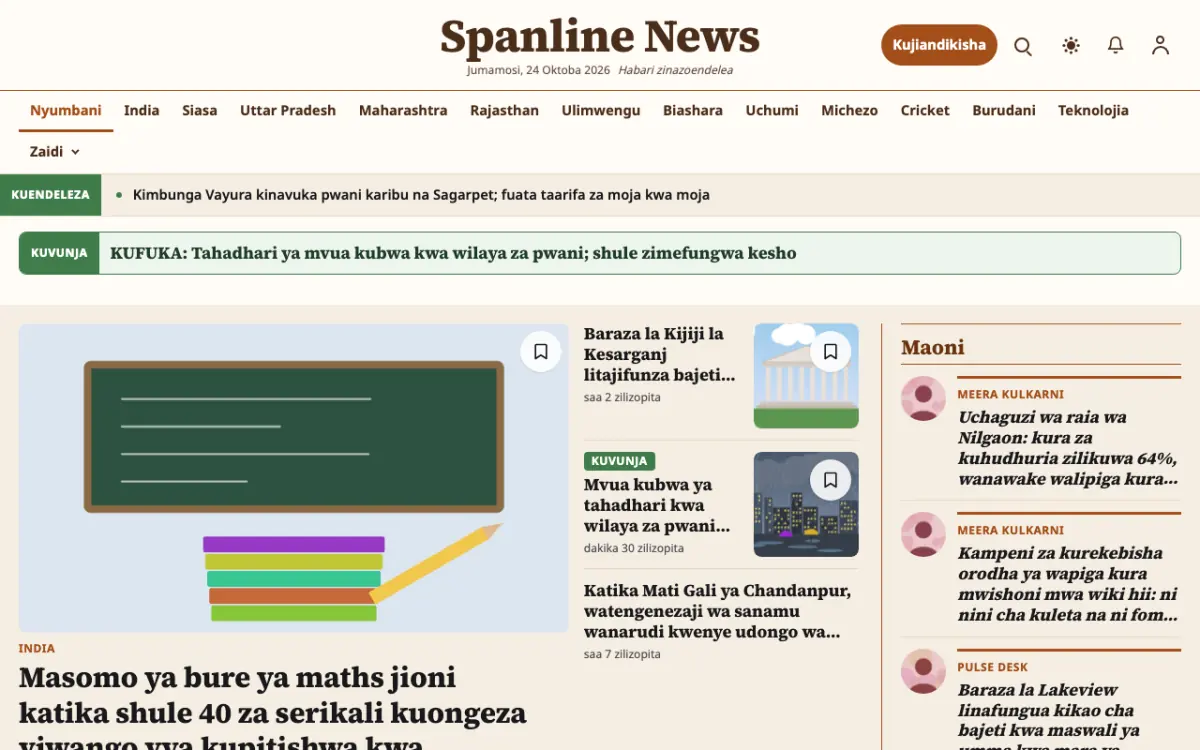Open Mvua kubwa ya tahadhari headline
Image resolution: width=1200 pixels, height=750 pixels.
click(x=657, y=505)
